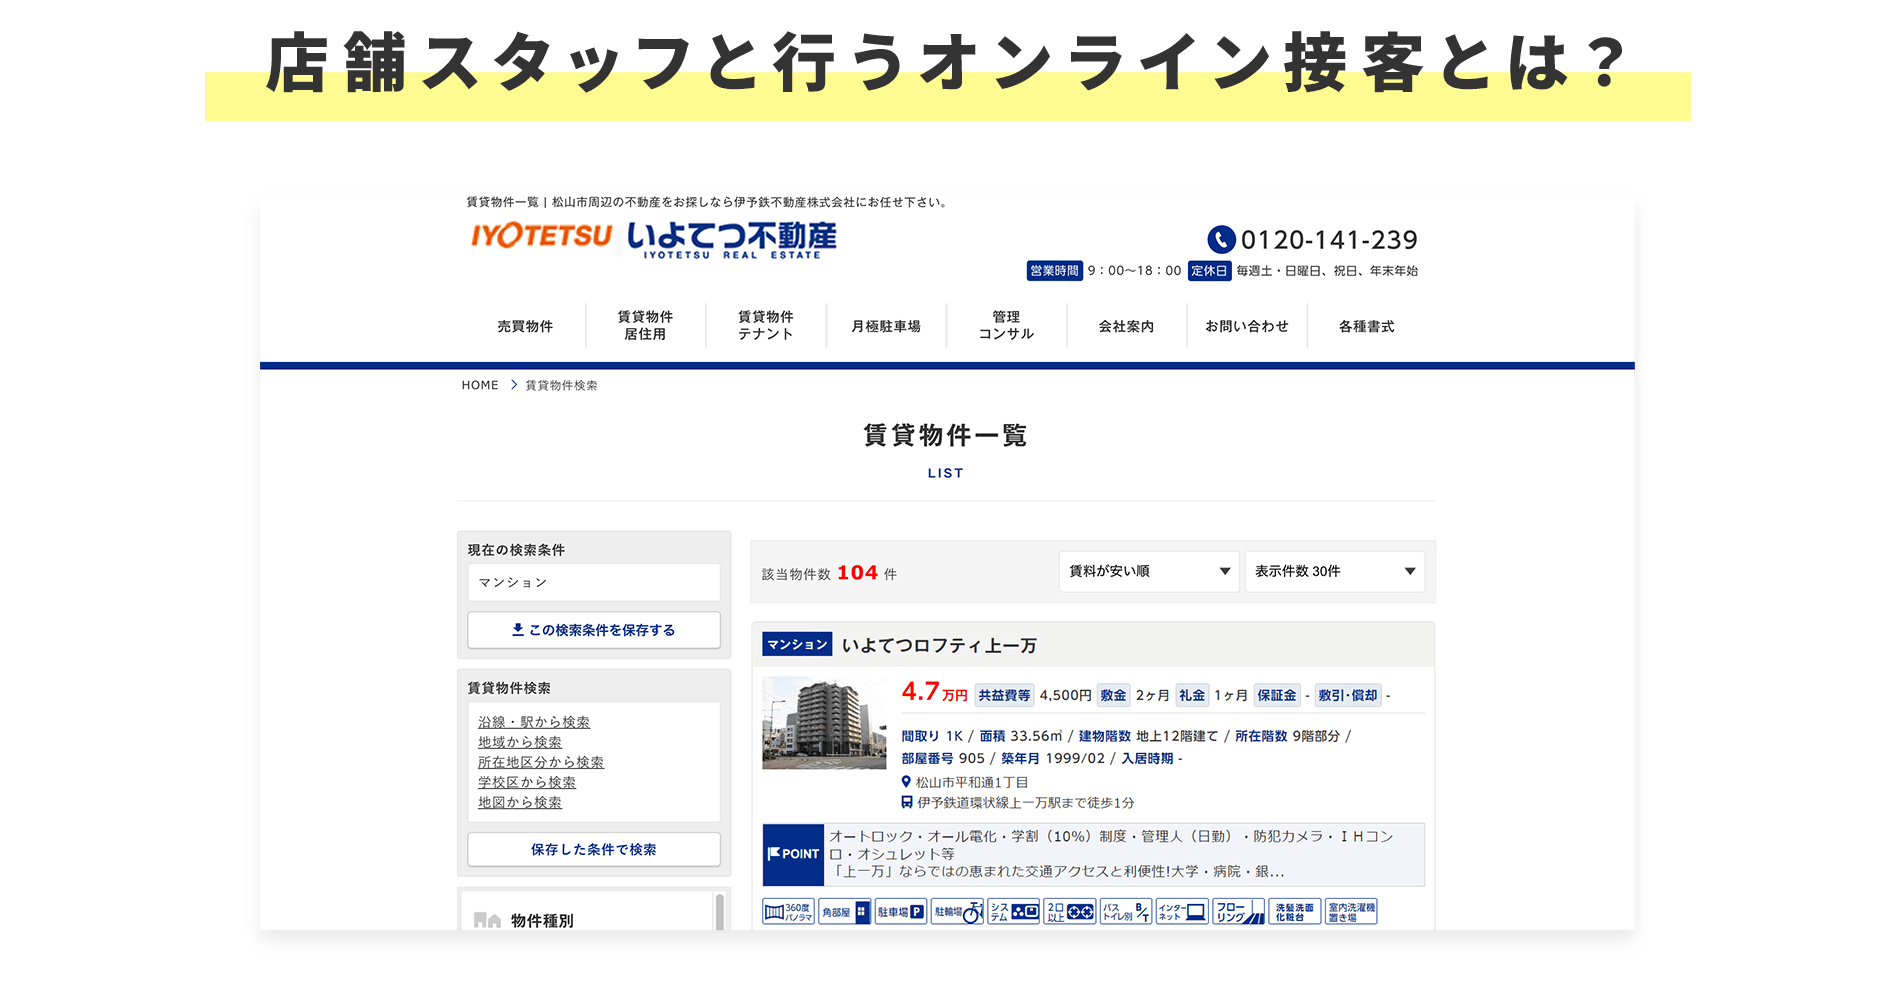The height and width of the screenshot is (982, 1896).
Task: Click the 定休日 badge
Action: (x=1209, y=271)
